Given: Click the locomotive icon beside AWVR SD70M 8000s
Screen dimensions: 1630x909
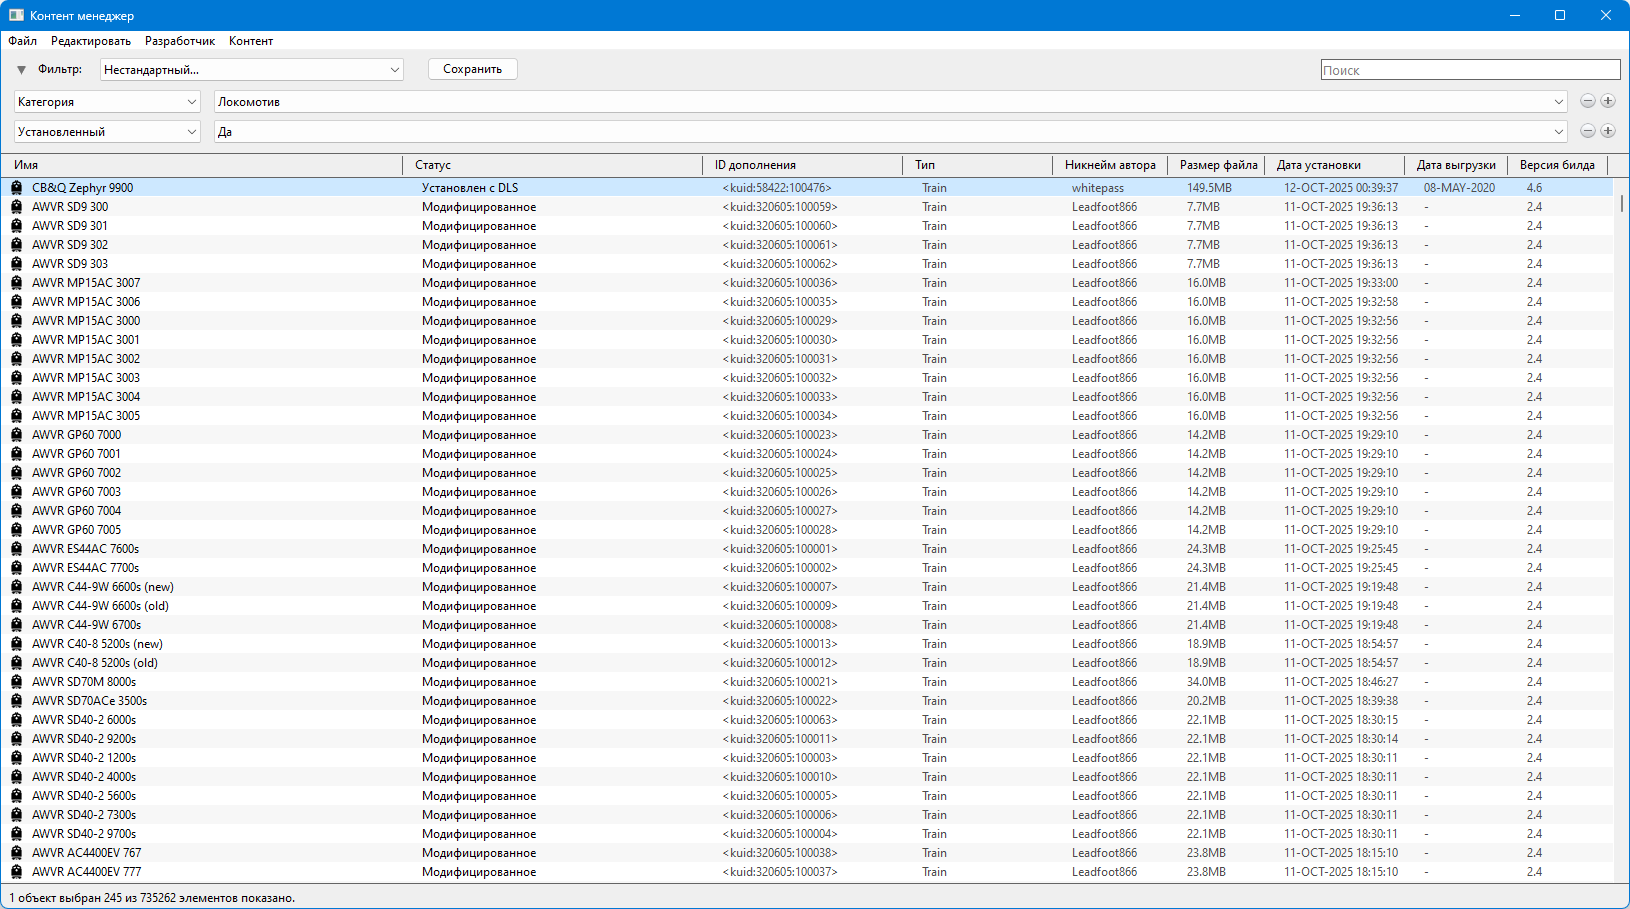Looking at the screenshot, I should click(x=16, y=682).
